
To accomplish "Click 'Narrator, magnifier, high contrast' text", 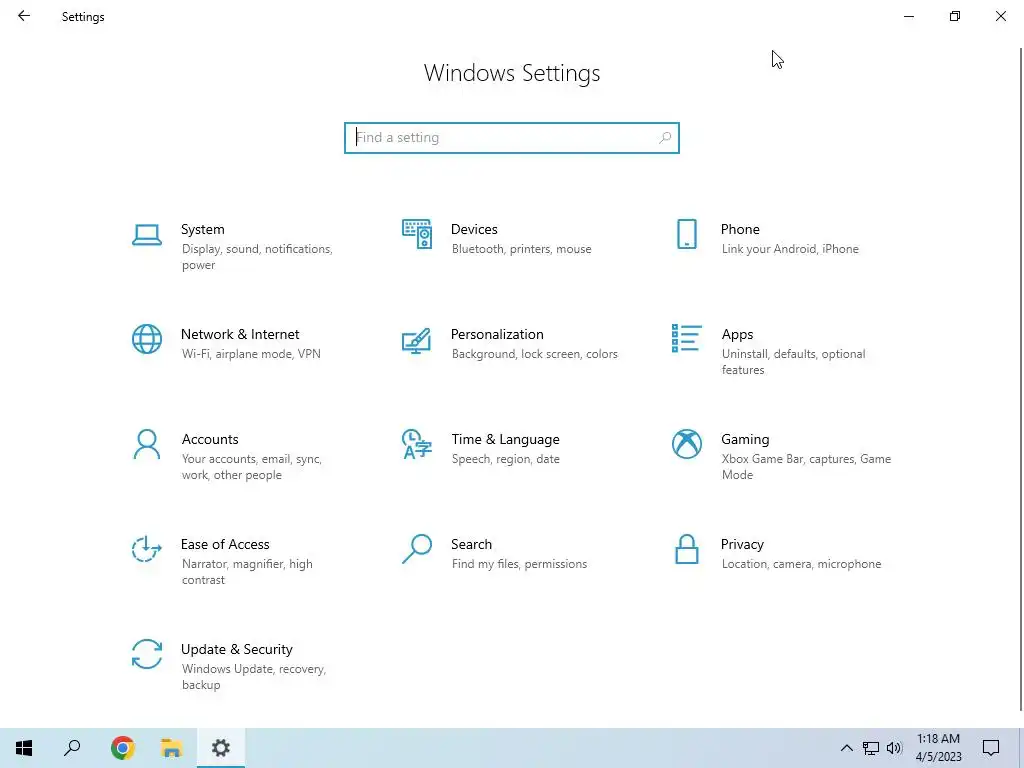I will pos(247,571).
